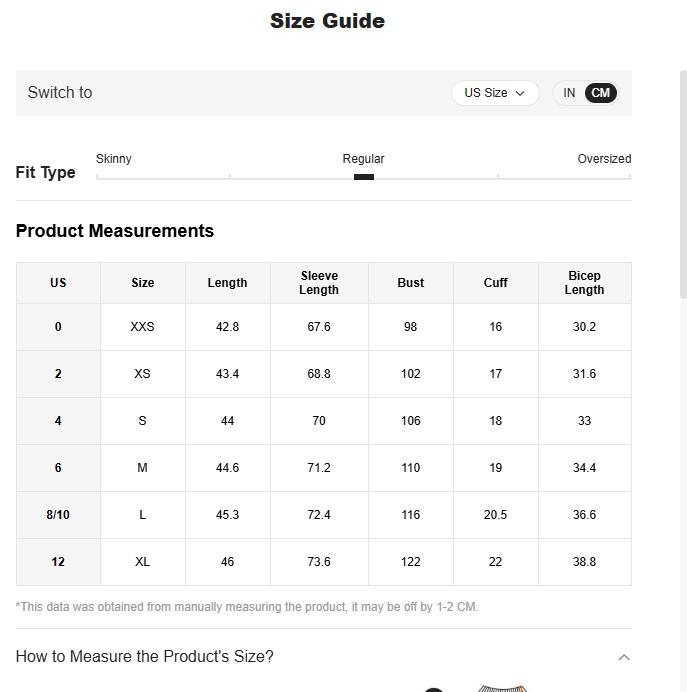Collapse How to Measure the Product's Size section
Image resolution: width=687 pixels, height=692 pixels.
tap(145, 657)
